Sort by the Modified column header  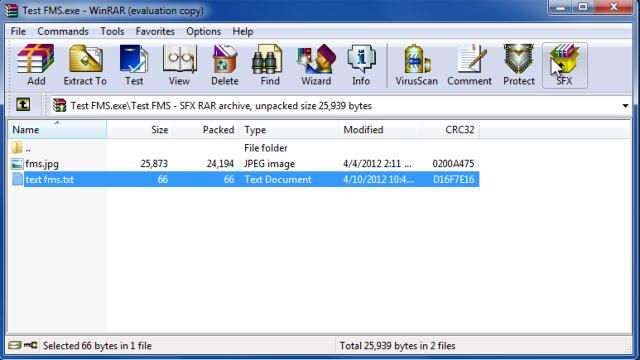(380, 130)
